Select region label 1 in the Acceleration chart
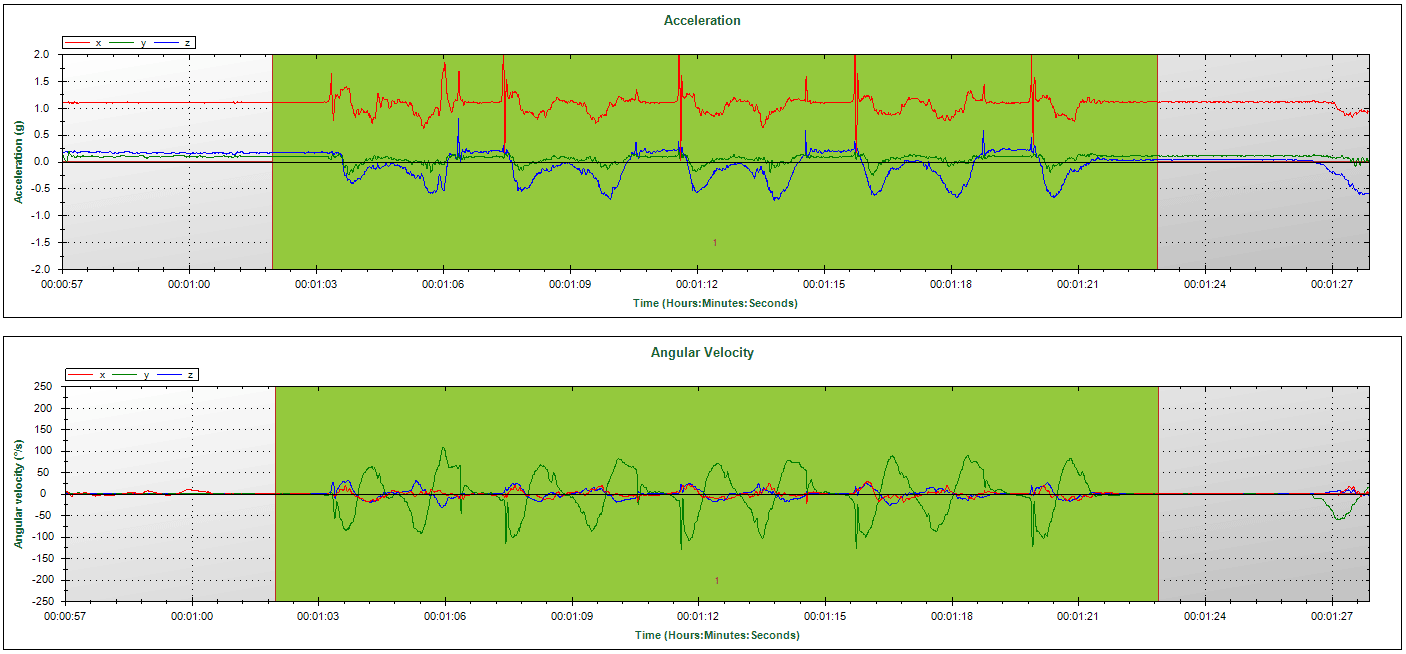The height and width of the screenshot is (654, 1406). [715, 243]
